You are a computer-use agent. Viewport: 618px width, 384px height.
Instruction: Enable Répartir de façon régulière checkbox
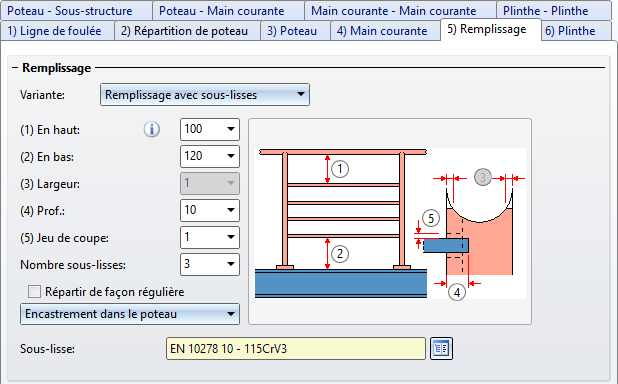(x=34, y=292)
